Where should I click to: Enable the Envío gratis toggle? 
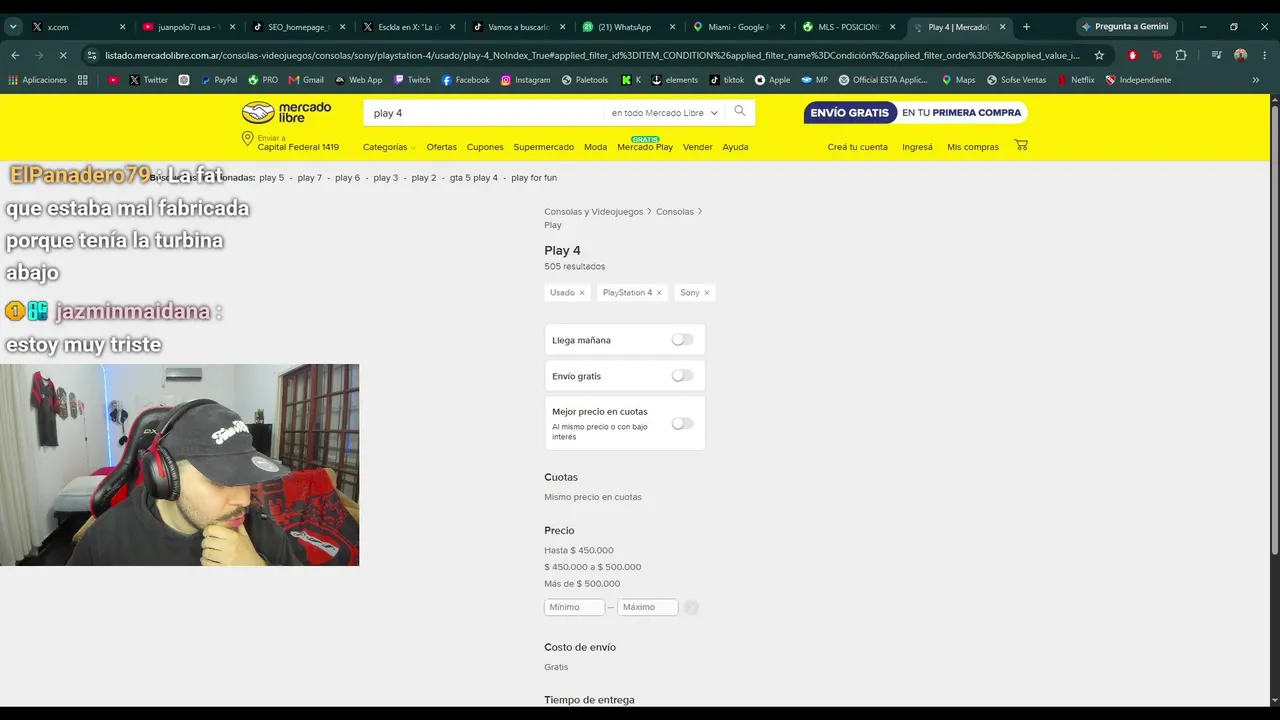(682, 376)
